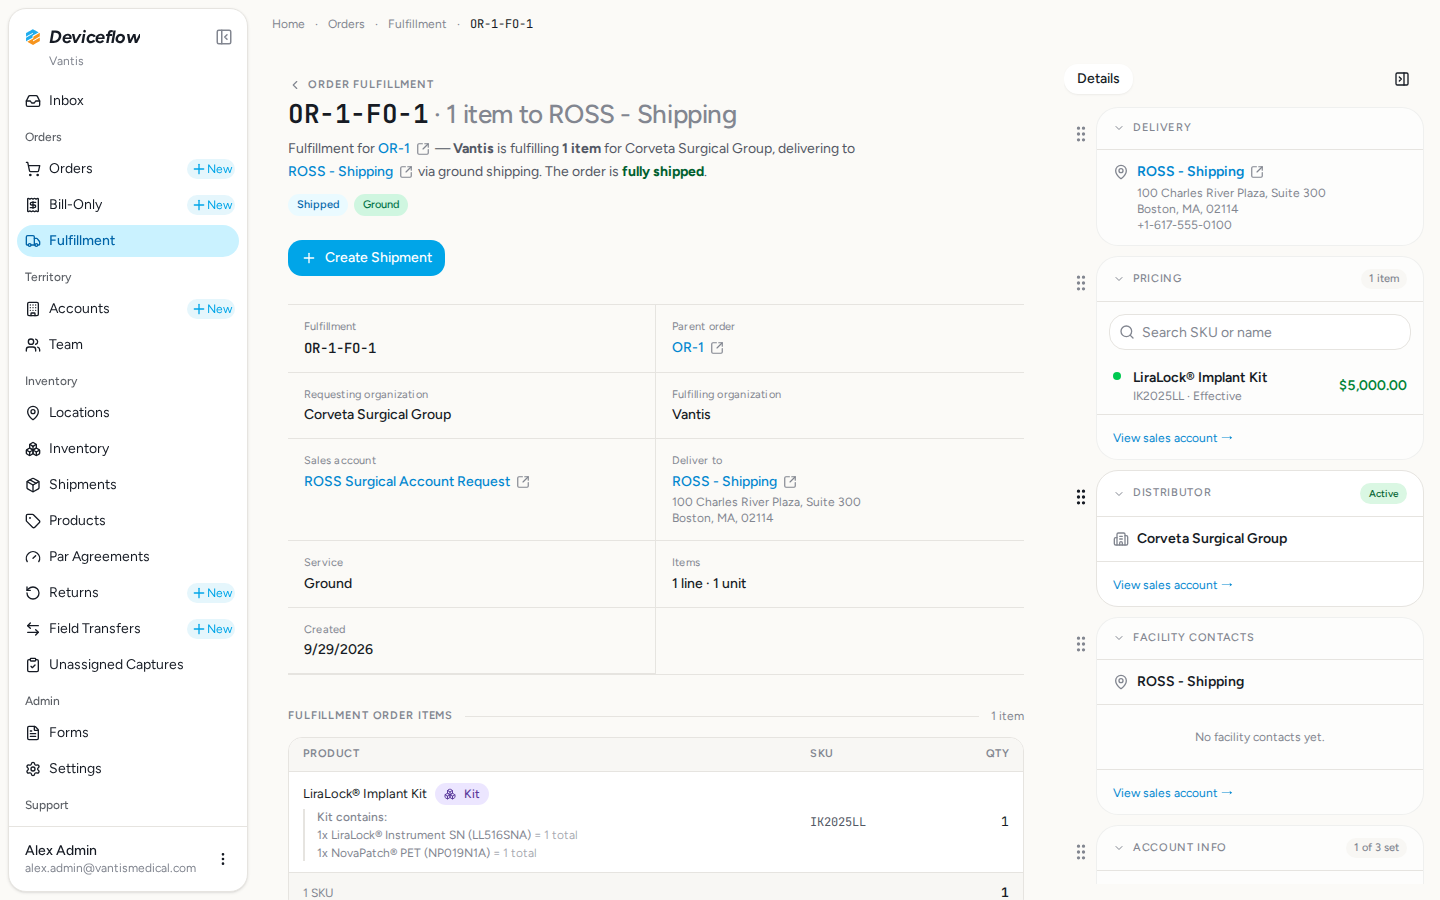The height and width of the screenshot is (900, 1440).
Task: Collapse the Distributor section
Action: coord(1119,493)
